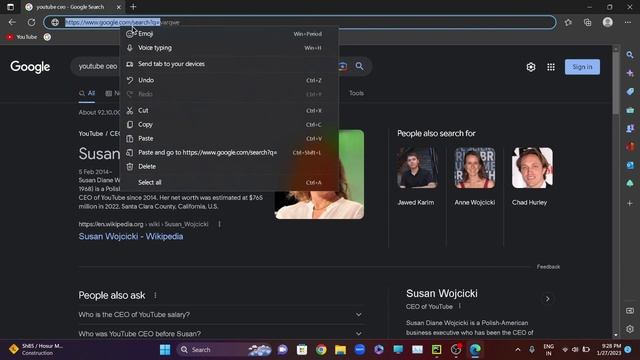640x360 pixels.
Task: Go back to previous page
Action: pyautogui.click(x=12, y=22)
